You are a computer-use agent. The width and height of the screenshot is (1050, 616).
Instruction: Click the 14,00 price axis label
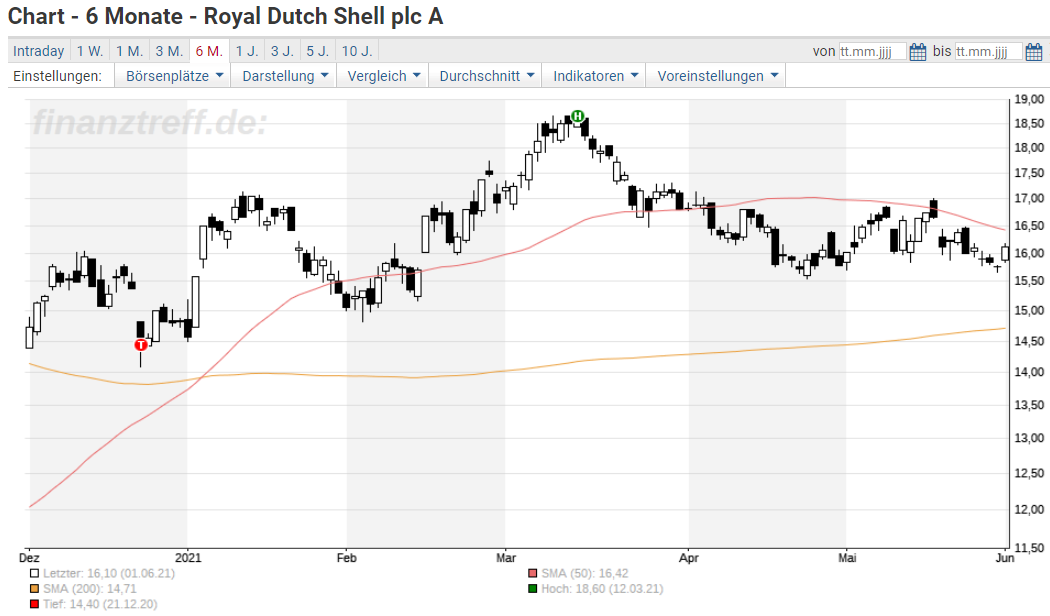(x=1029, y=372)
